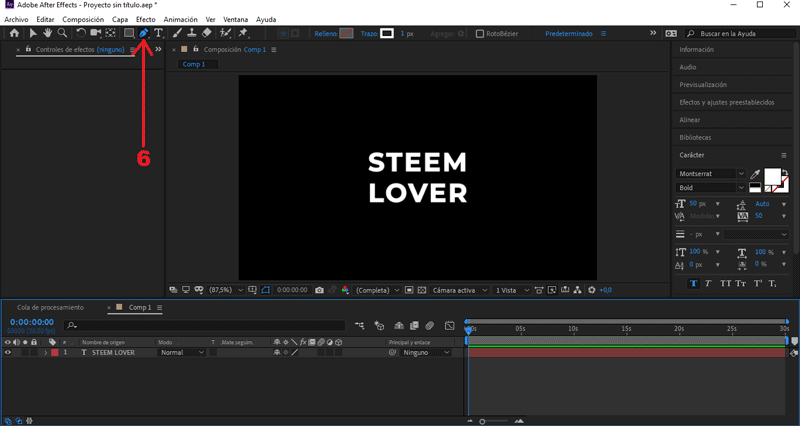Select the Rectangle shape tool
This screenshot has width=800, height=426.
[x=128, y=33]
